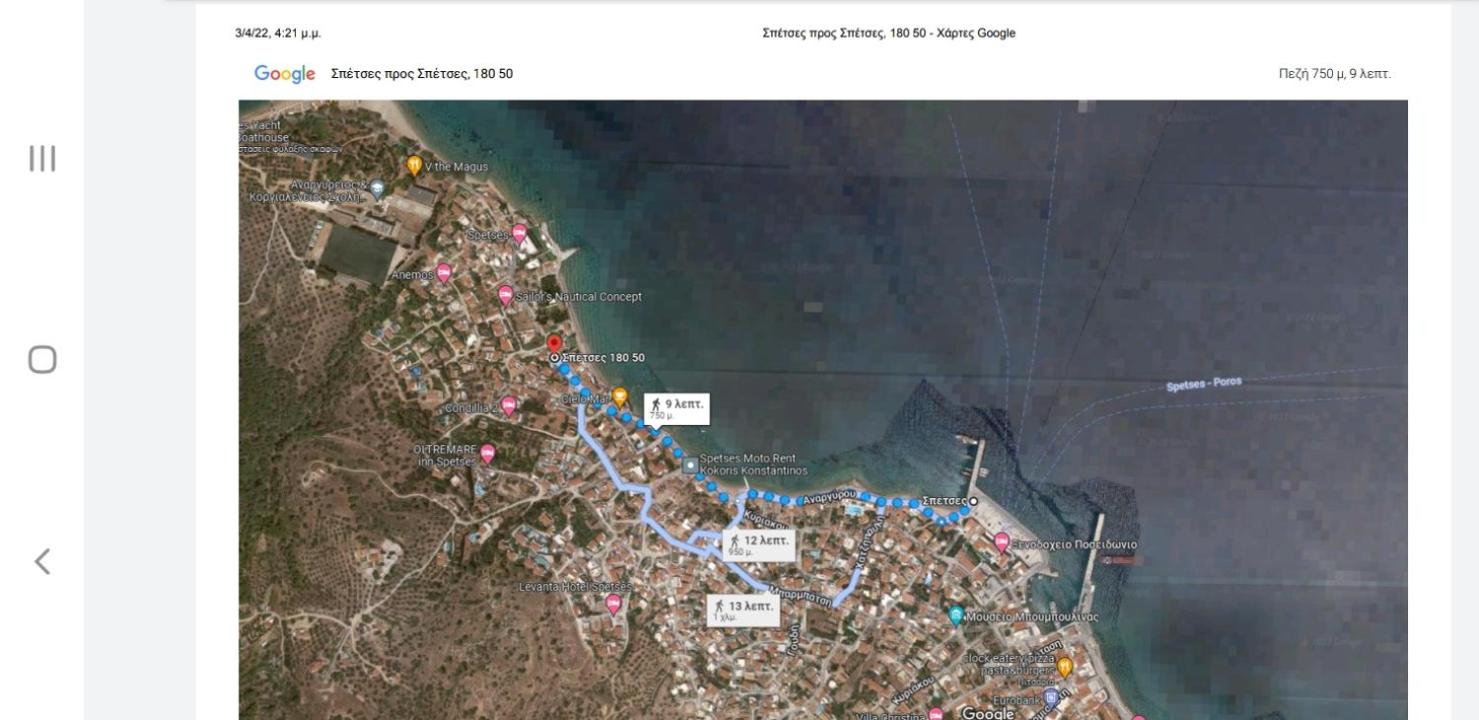1479x720 pixels.
Task: Click the Condilia 2 hotel pin
Action: click(508, 405)
